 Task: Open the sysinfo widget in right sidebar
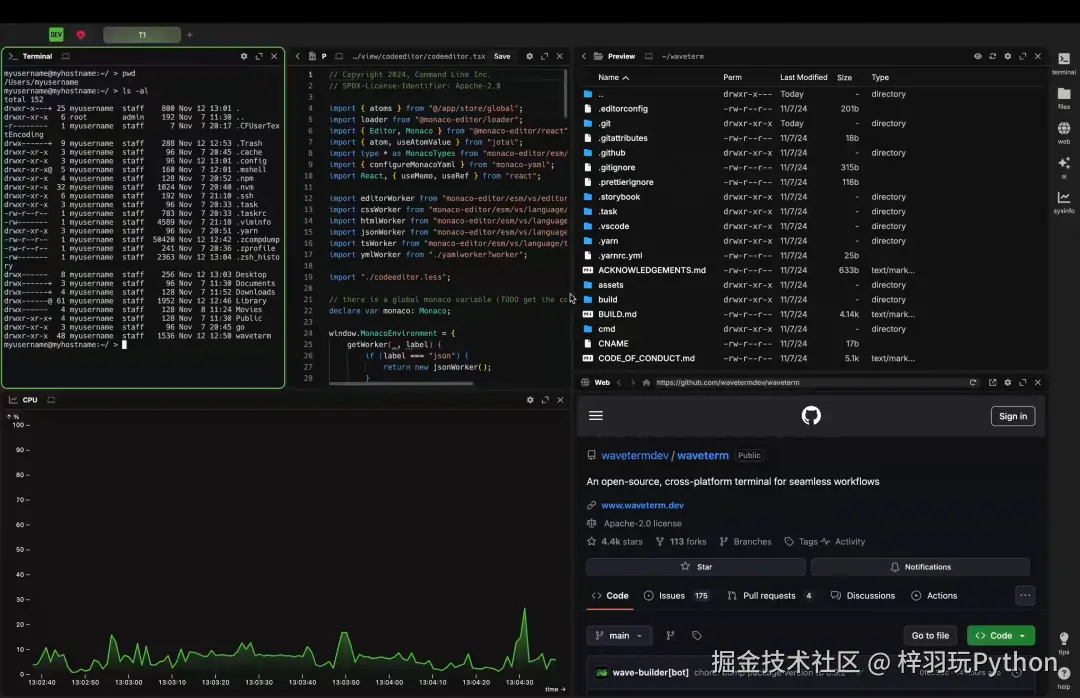tap(1063, 201)
